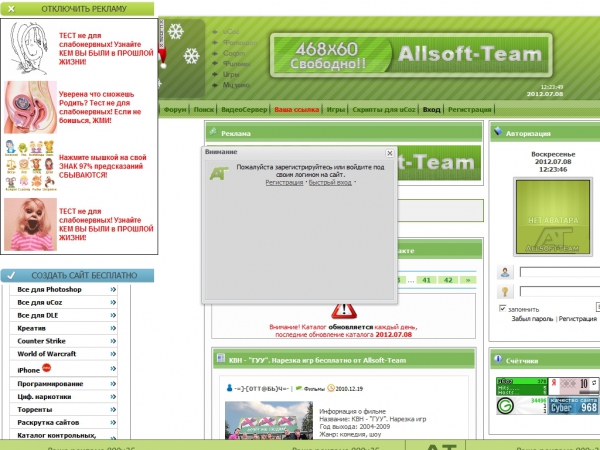600x450 pixels.
Task: Open the Форум menu item
Action: [175, 109]
